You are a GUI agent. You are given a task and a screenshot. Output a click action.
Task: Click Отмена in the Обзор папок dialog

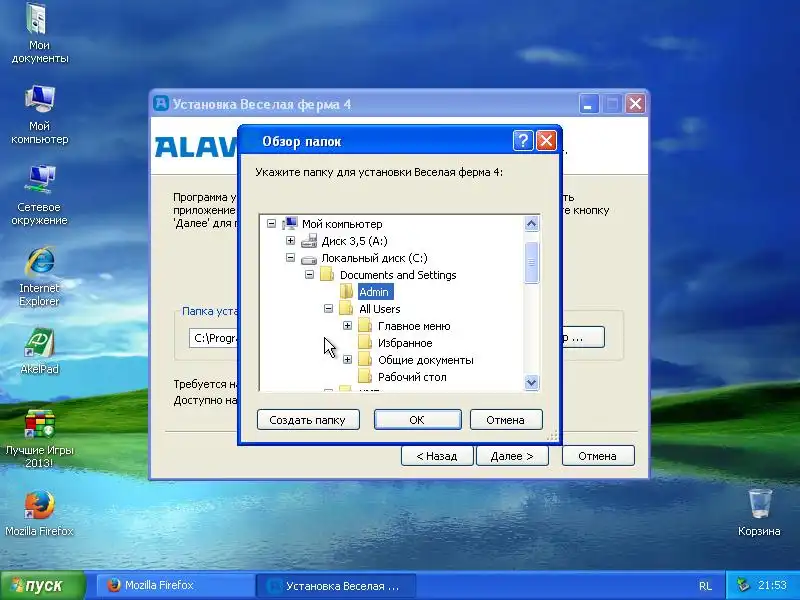(506, 419)
